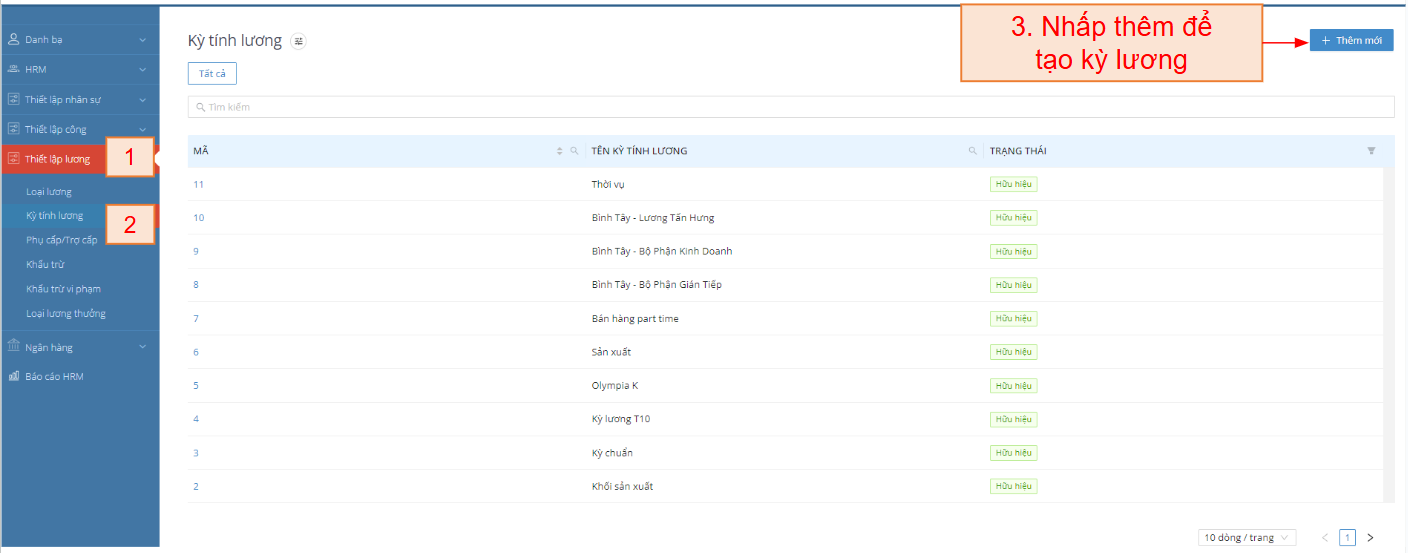1408x553 pixels.
Task: Click the settings icon beside Kỳ tính lương title
Action: [299, 41]
